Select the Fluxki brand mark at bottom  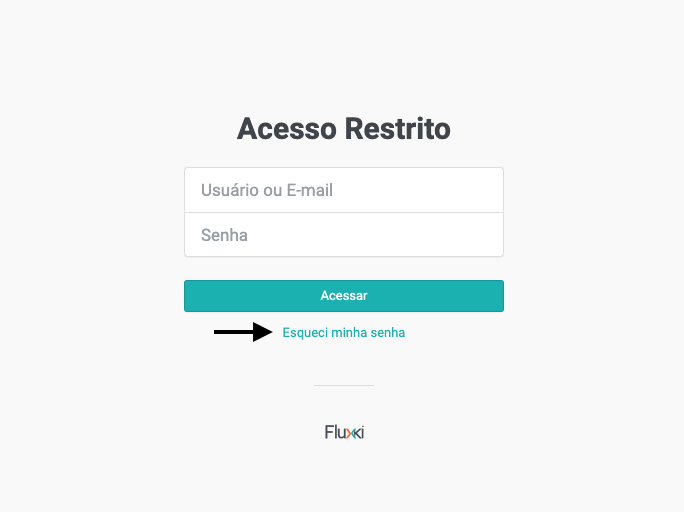[344, 433]
